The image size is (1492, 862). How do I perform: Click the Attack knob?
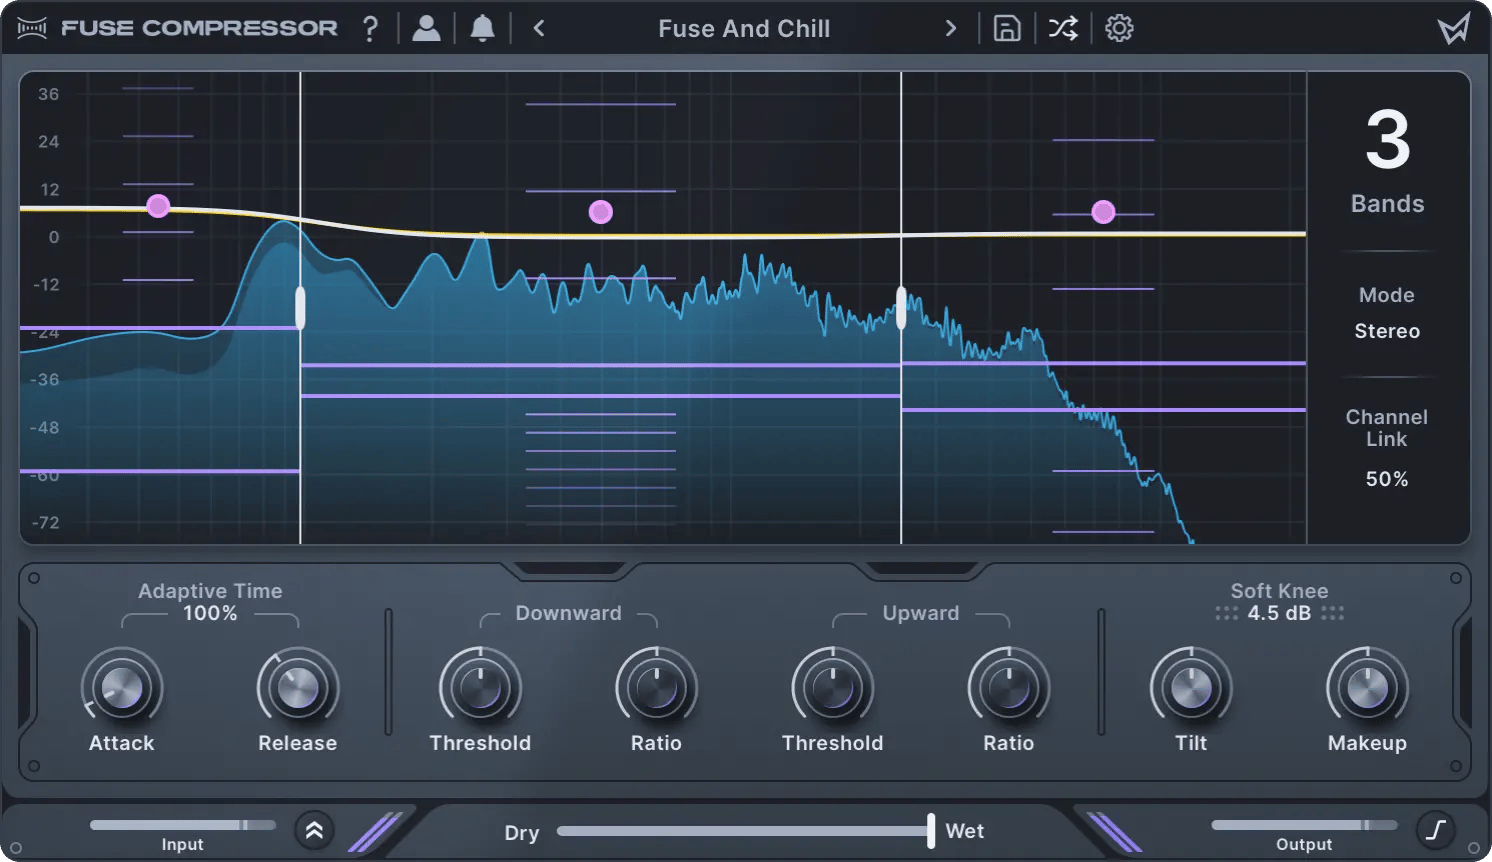click(122, 688)
